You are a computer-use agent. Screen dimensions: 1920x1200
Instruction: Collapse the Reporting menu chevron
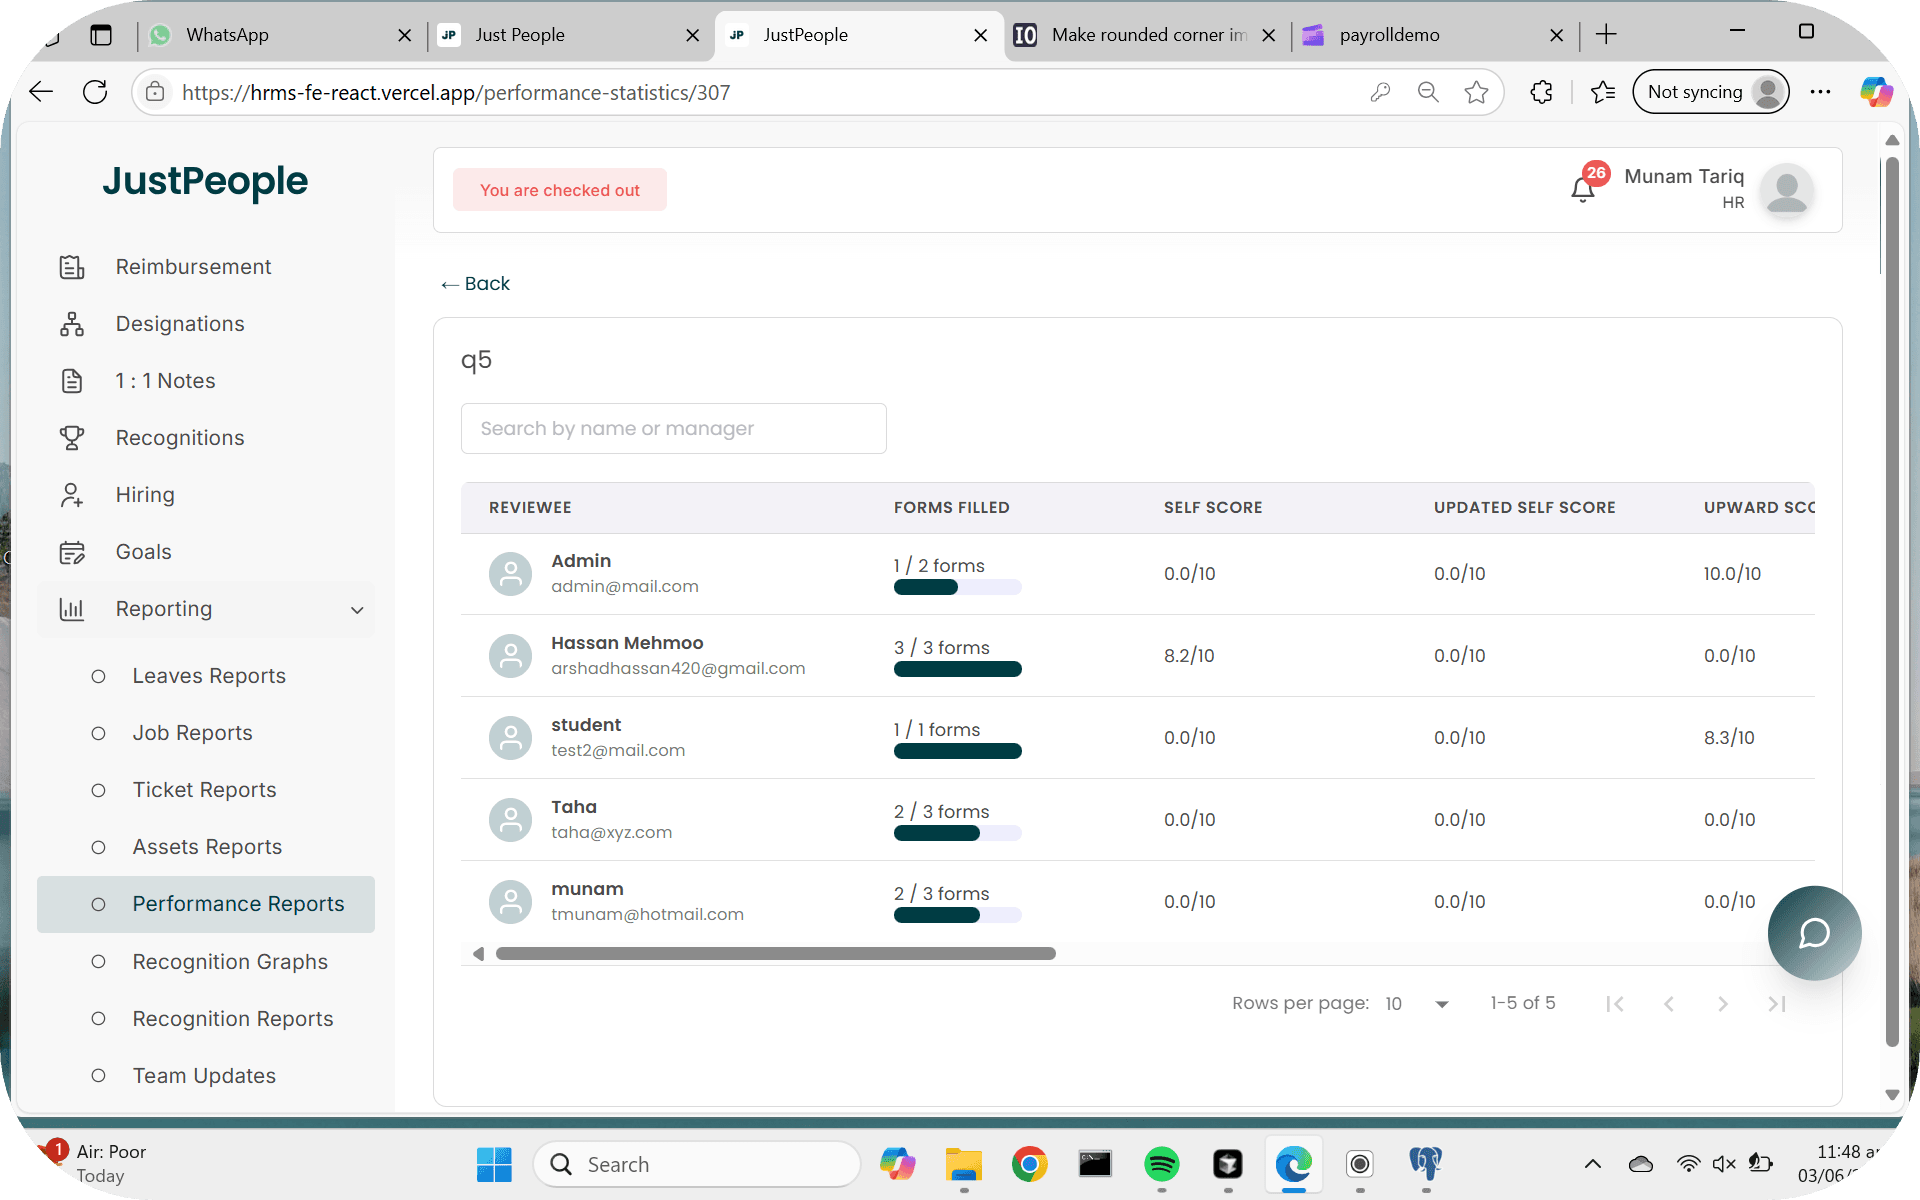point(357,610)
